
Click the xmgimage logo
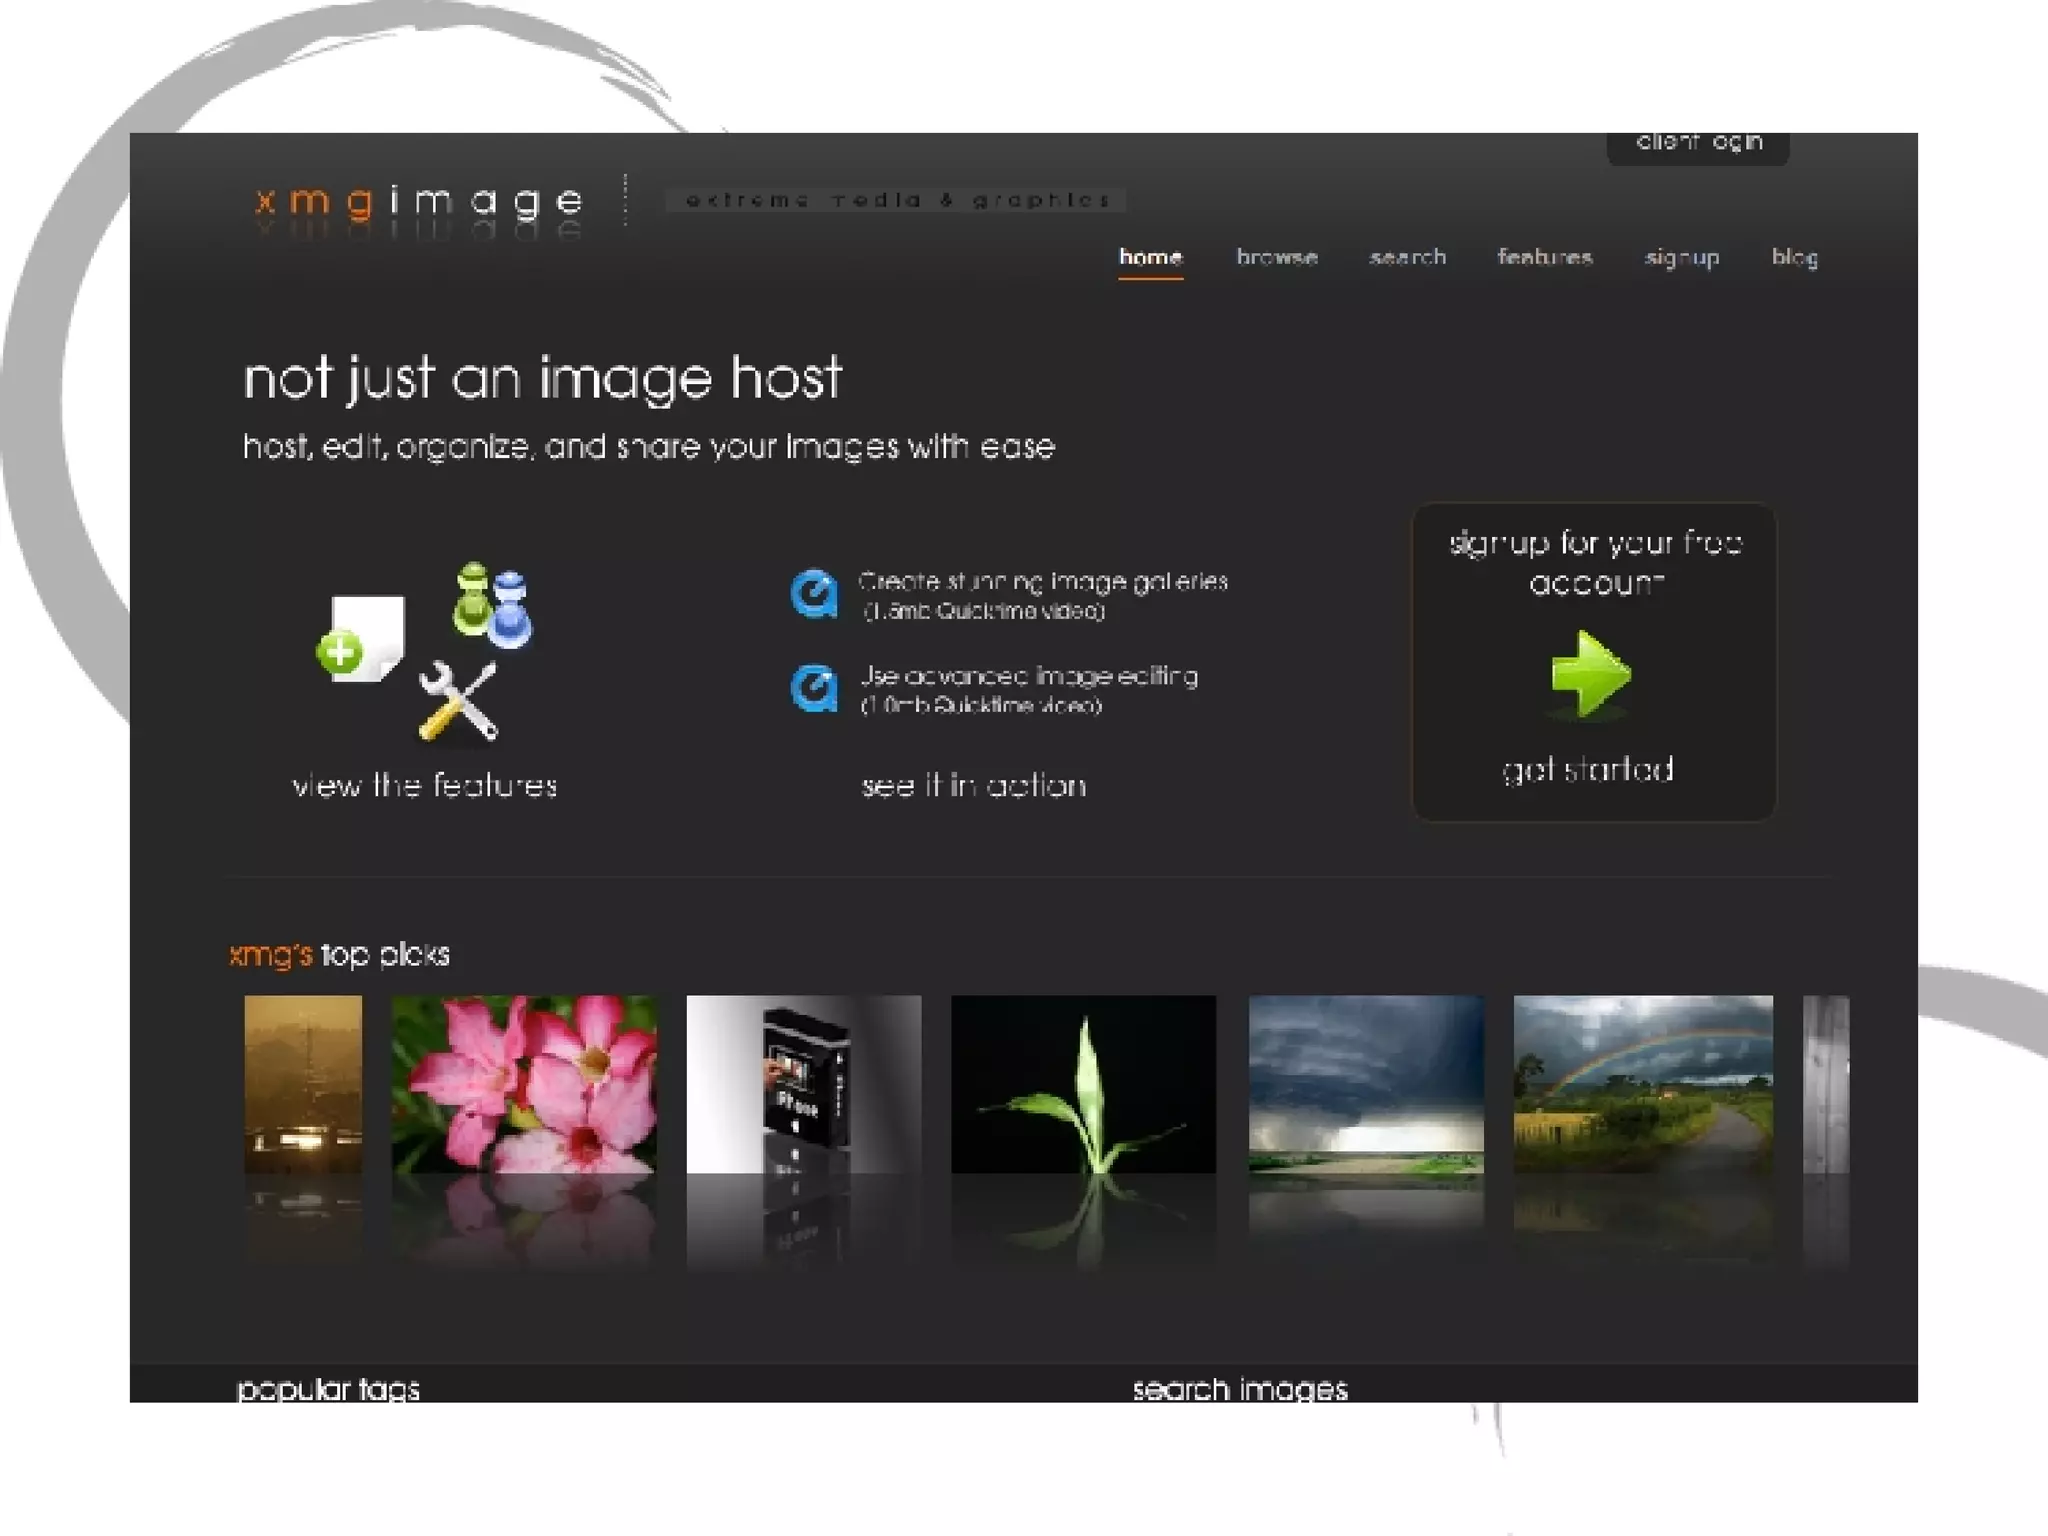tap(419, 202)
